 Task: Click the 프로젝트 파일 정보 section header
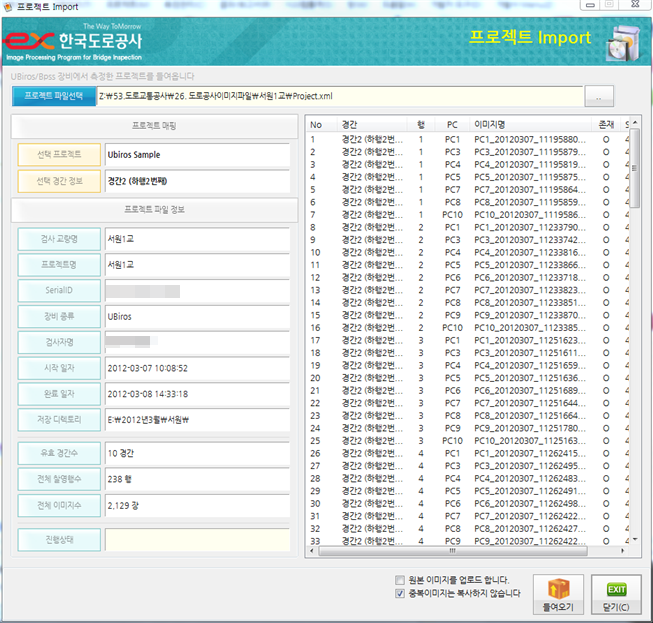click(x=155, y=209)
